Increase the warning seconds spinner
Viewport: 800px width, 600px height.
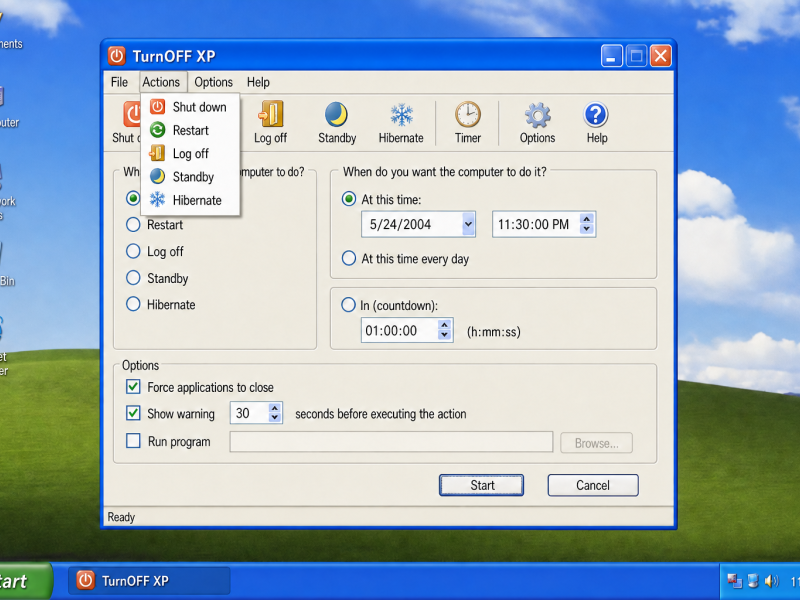[x=275, y=408]
